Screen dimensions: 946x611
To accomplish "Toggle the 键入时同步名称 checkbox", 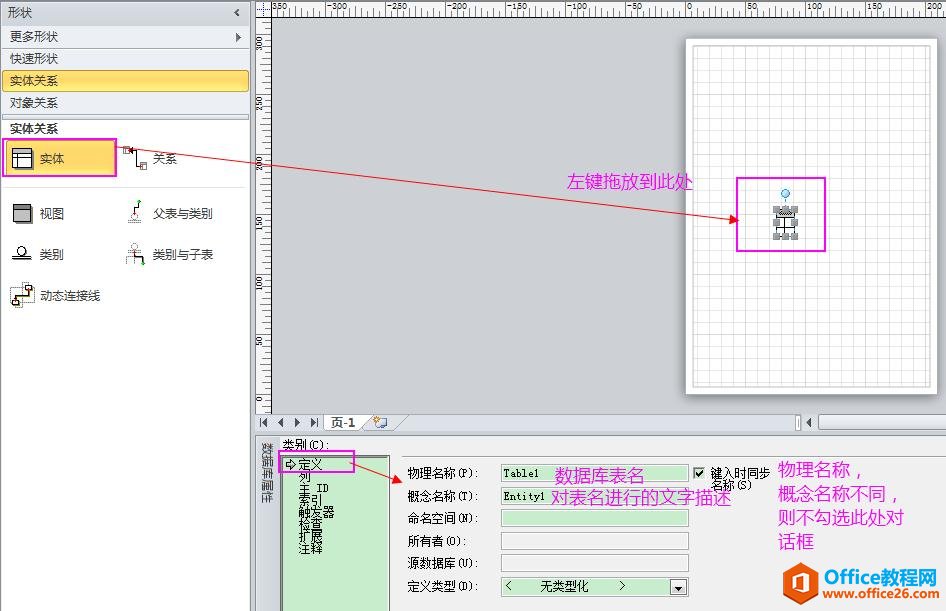I will [x=698, y=472].
